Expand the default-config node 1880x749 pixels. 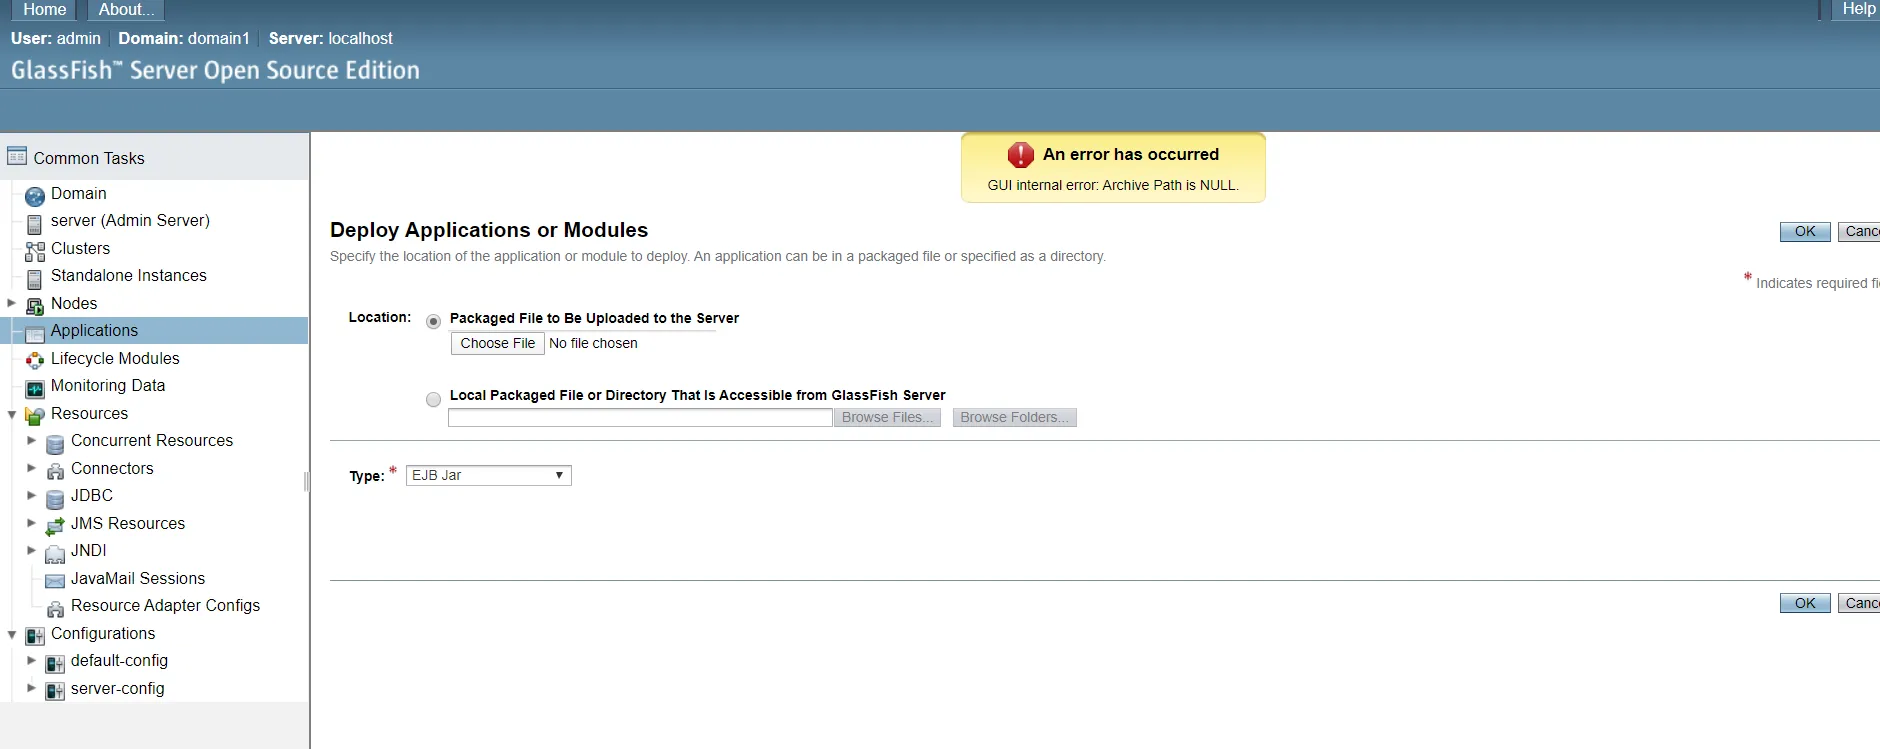pos(32,660)
